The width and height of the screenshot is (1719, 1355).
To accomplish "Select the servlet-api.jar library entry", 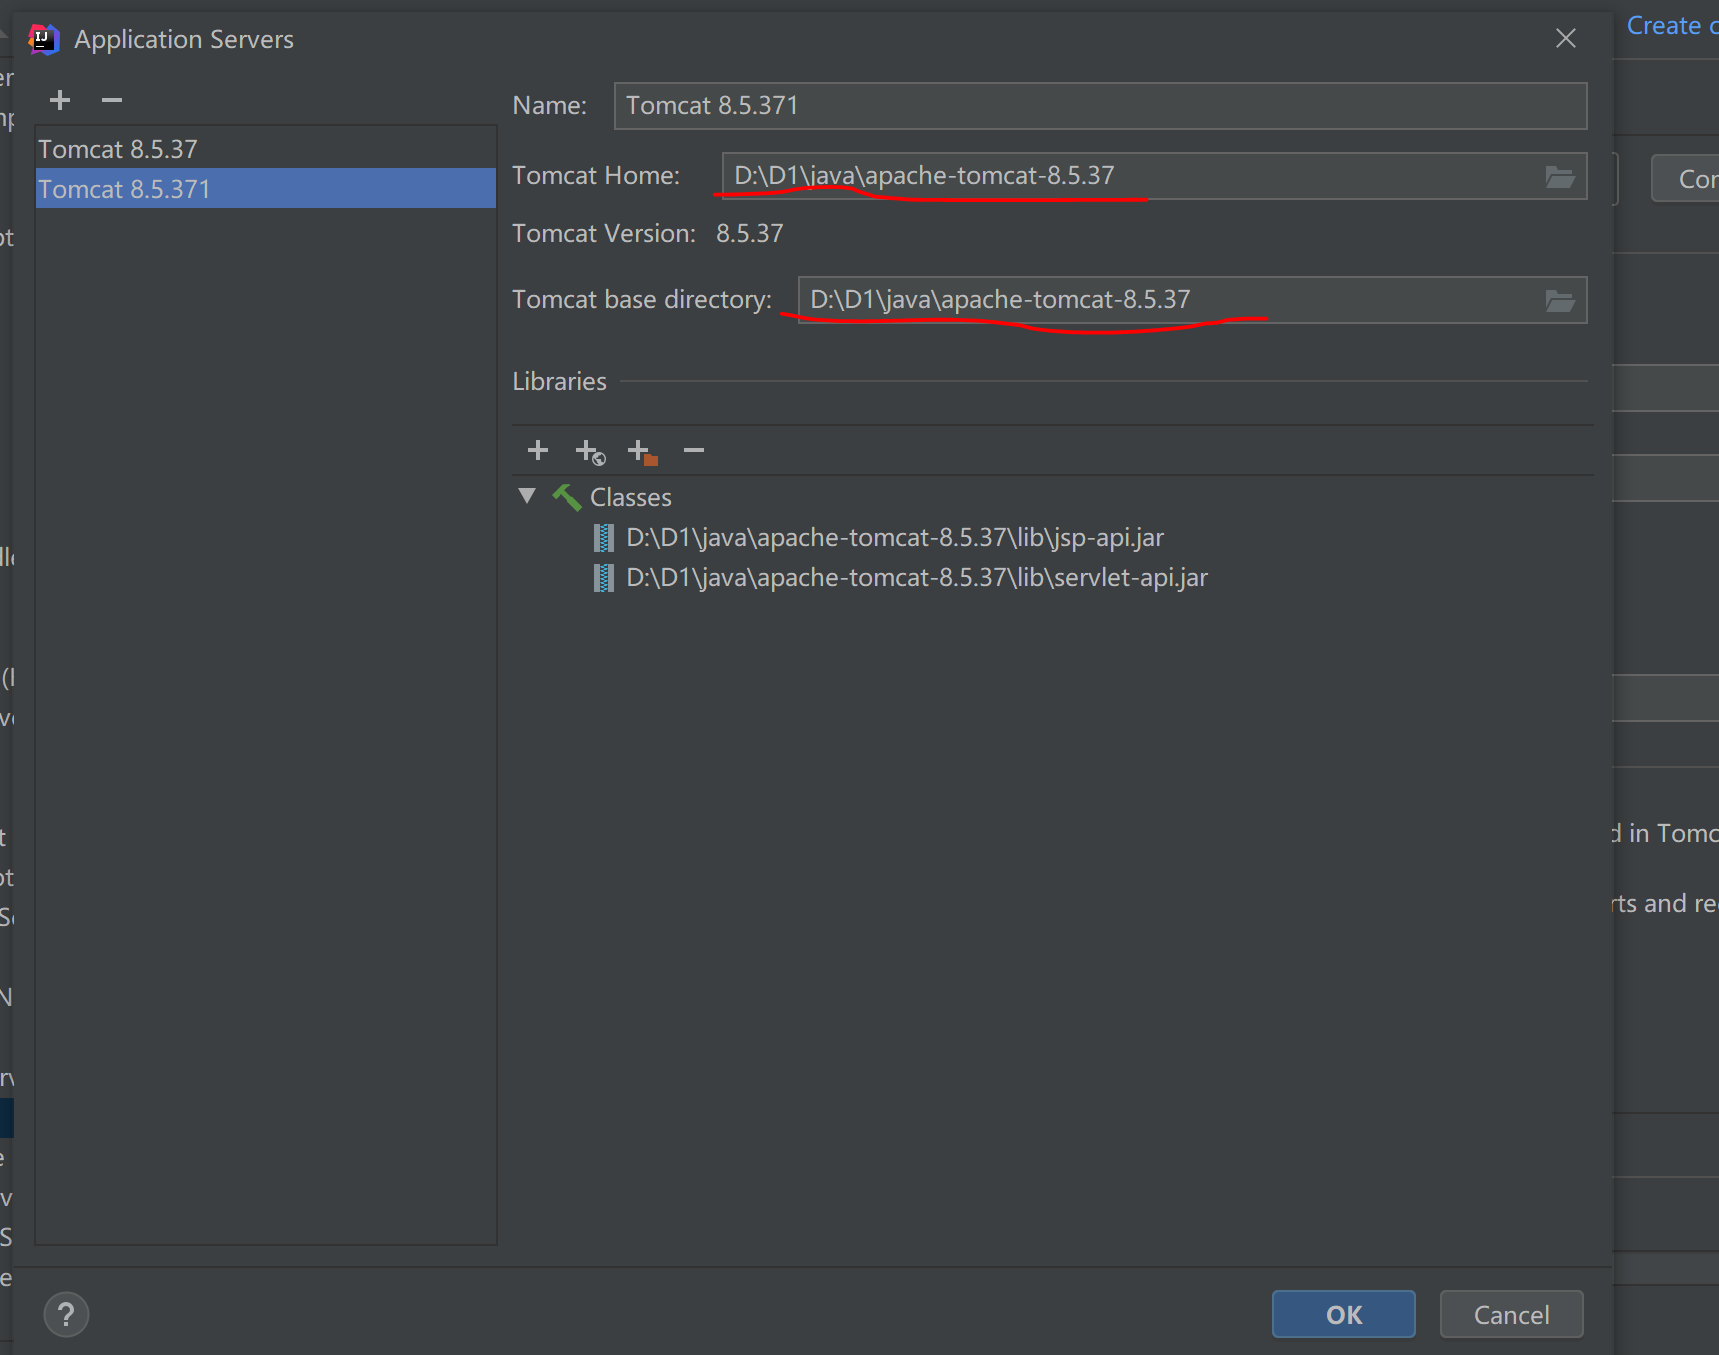I will click(x=916, y=578).
